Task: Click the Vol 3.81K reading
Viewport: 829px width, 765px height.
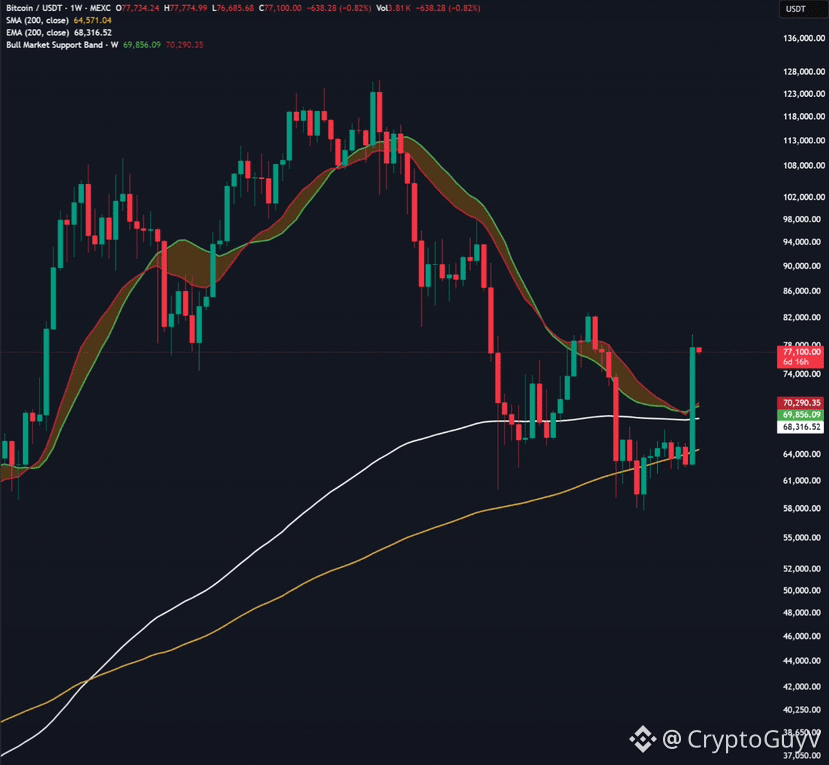Action: coord(393,8)
